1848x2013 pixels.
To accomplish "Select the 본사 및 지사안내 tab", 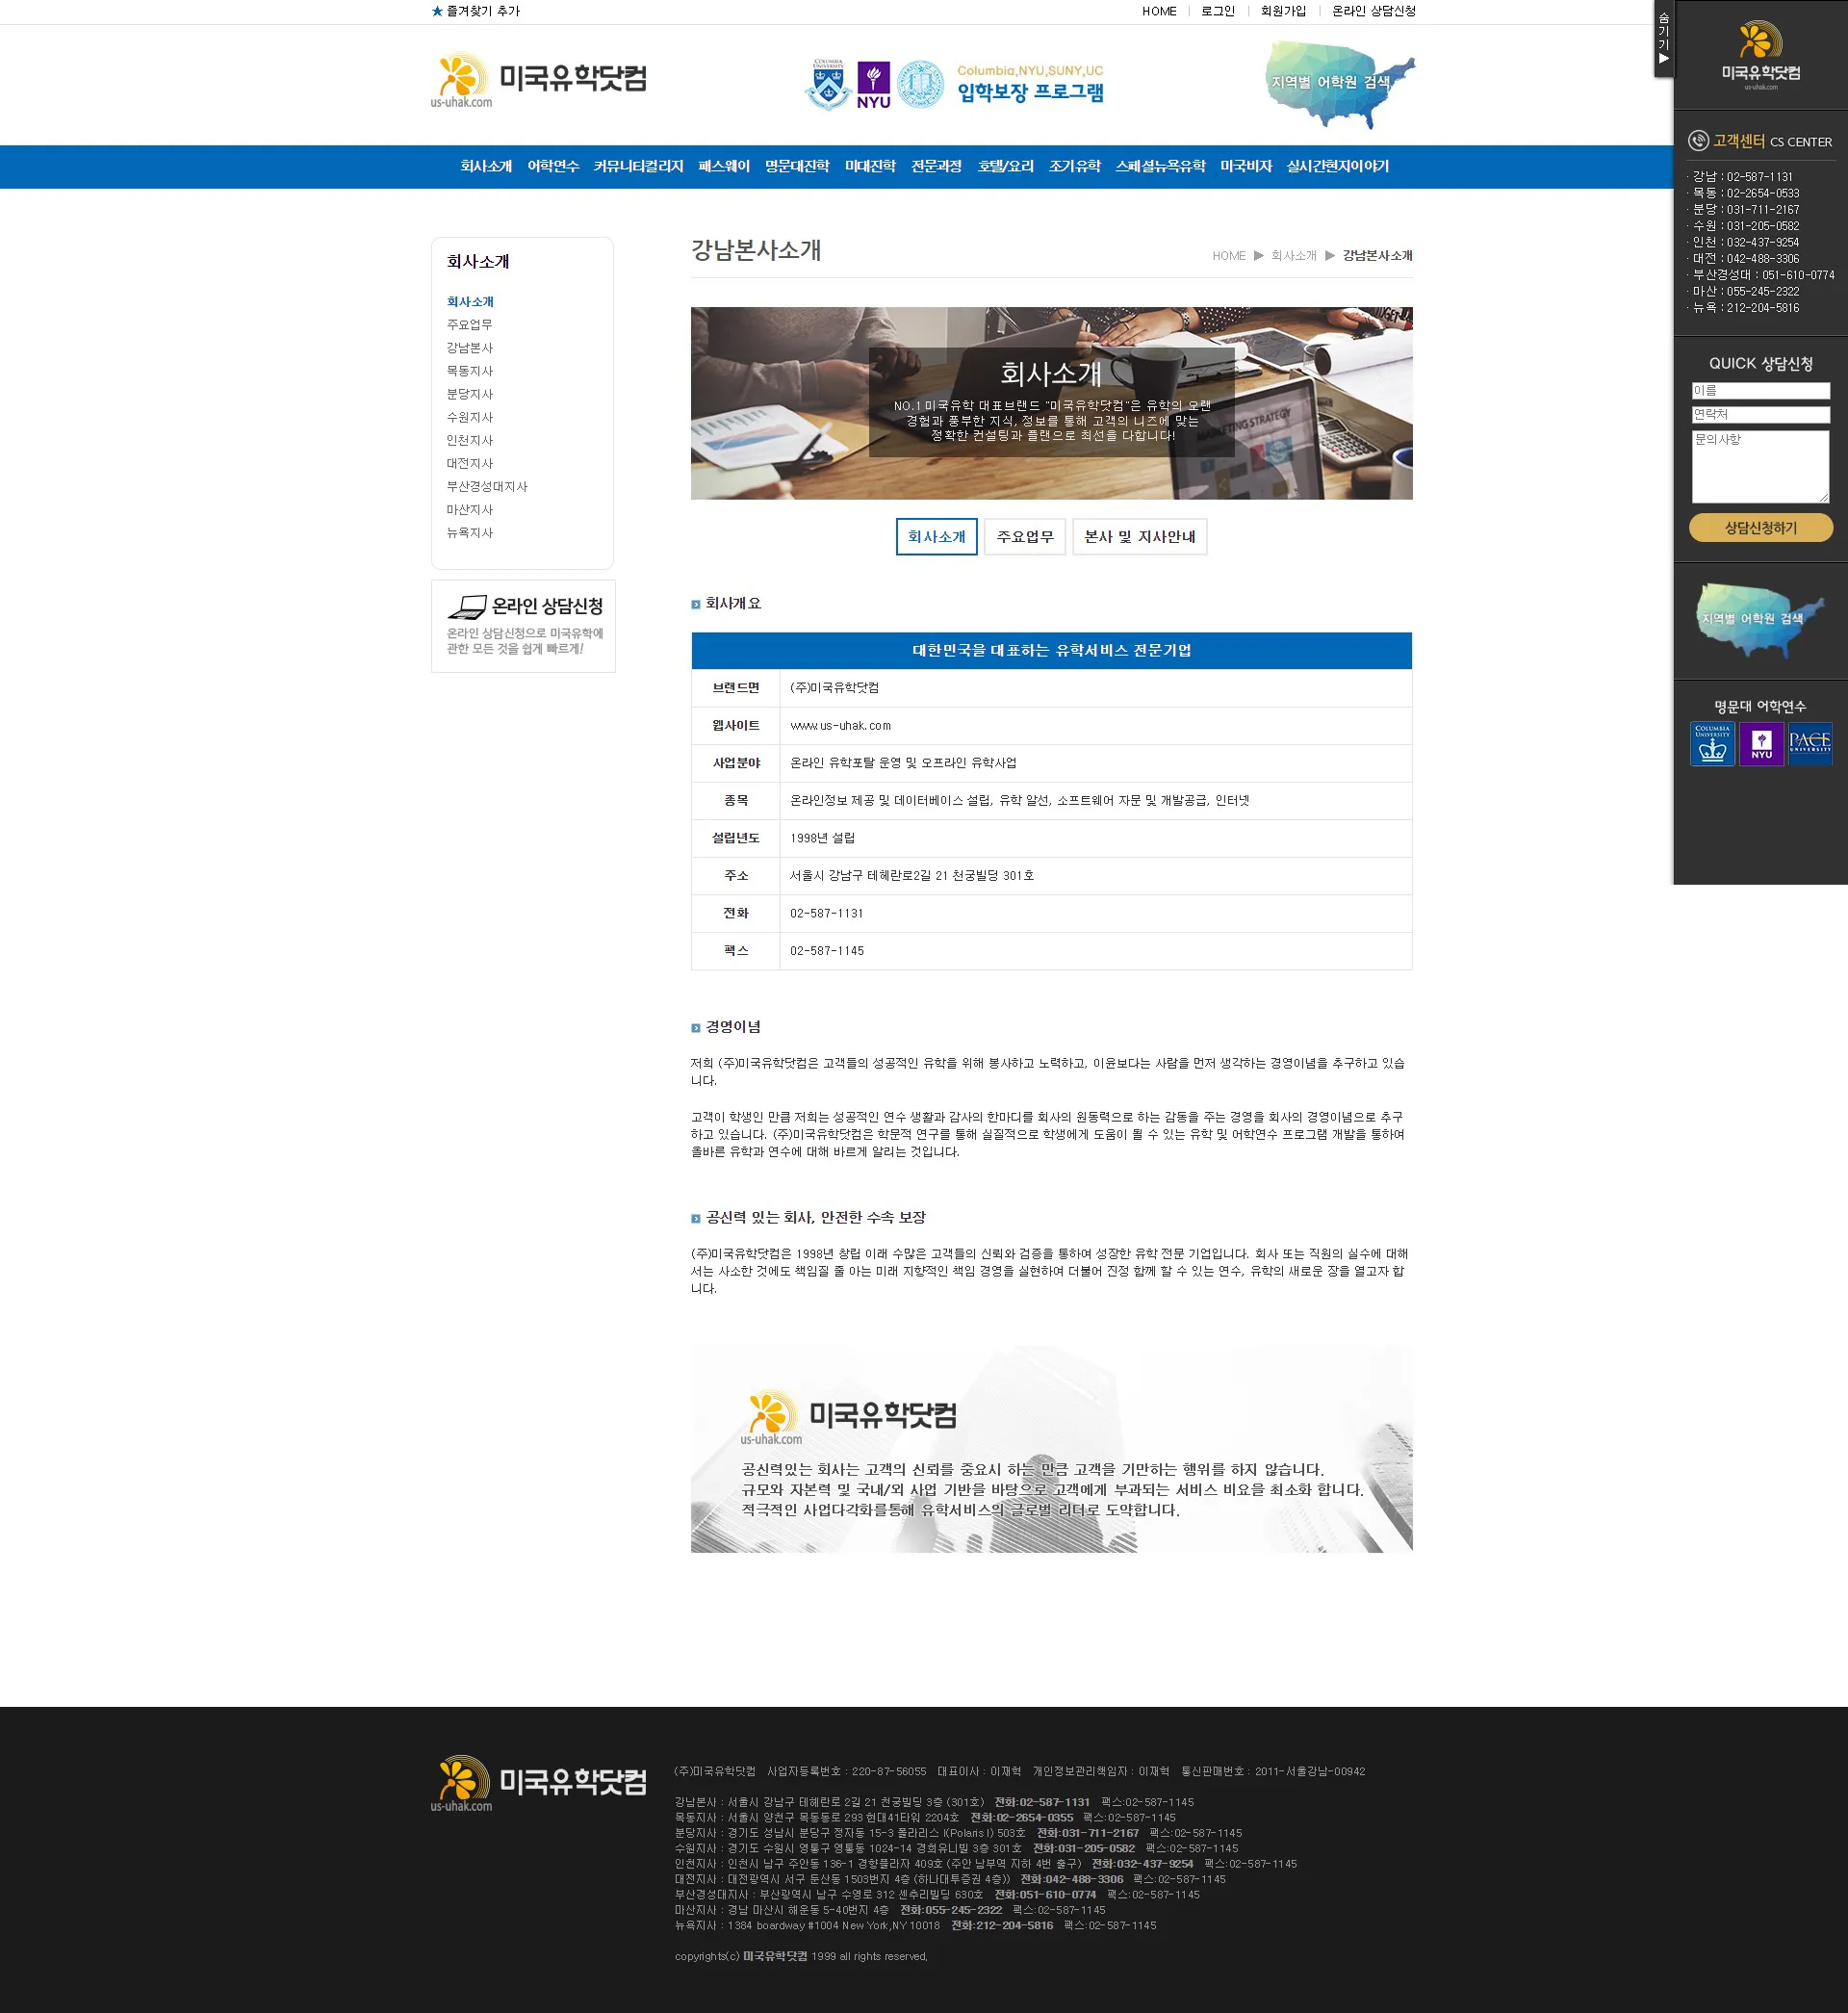I will click(1140, 537).
